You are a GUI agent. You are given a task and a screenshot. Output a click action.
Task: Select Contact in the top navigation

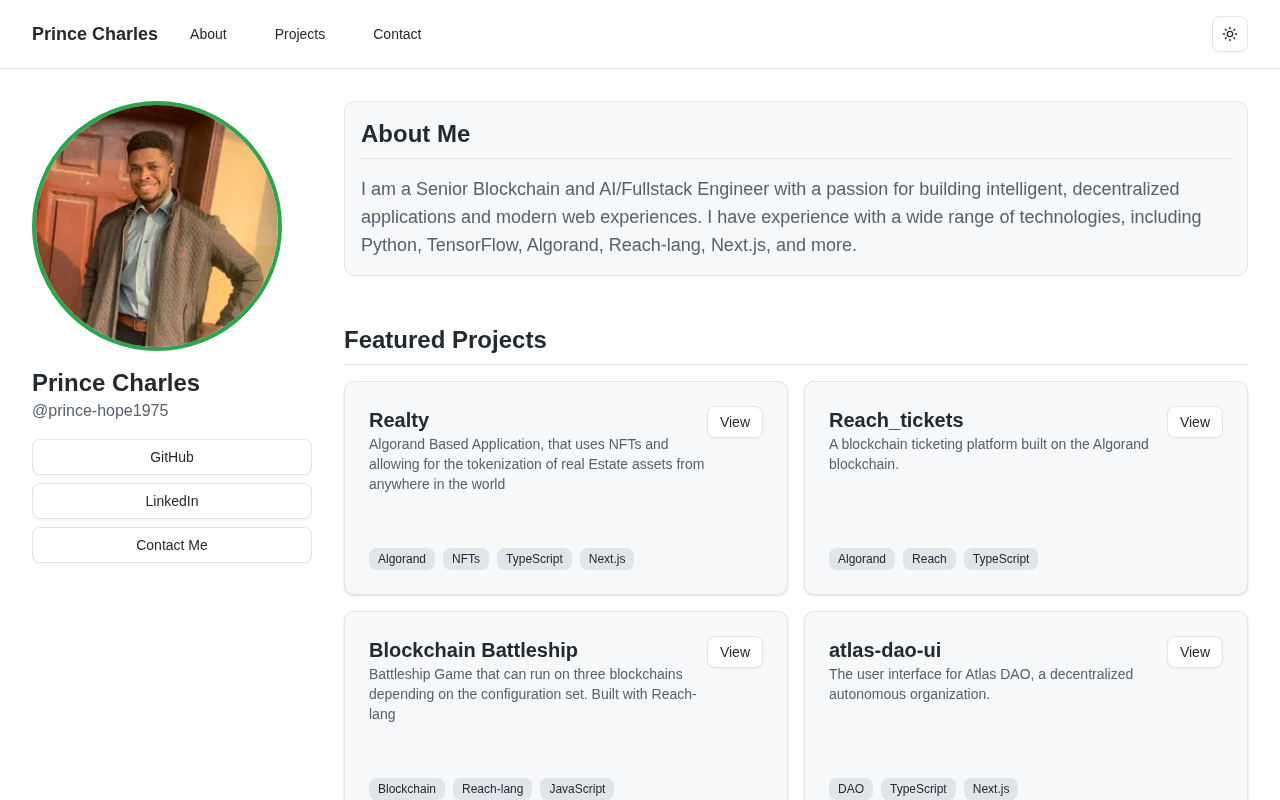pyautogui.click(x=397, y=34)
